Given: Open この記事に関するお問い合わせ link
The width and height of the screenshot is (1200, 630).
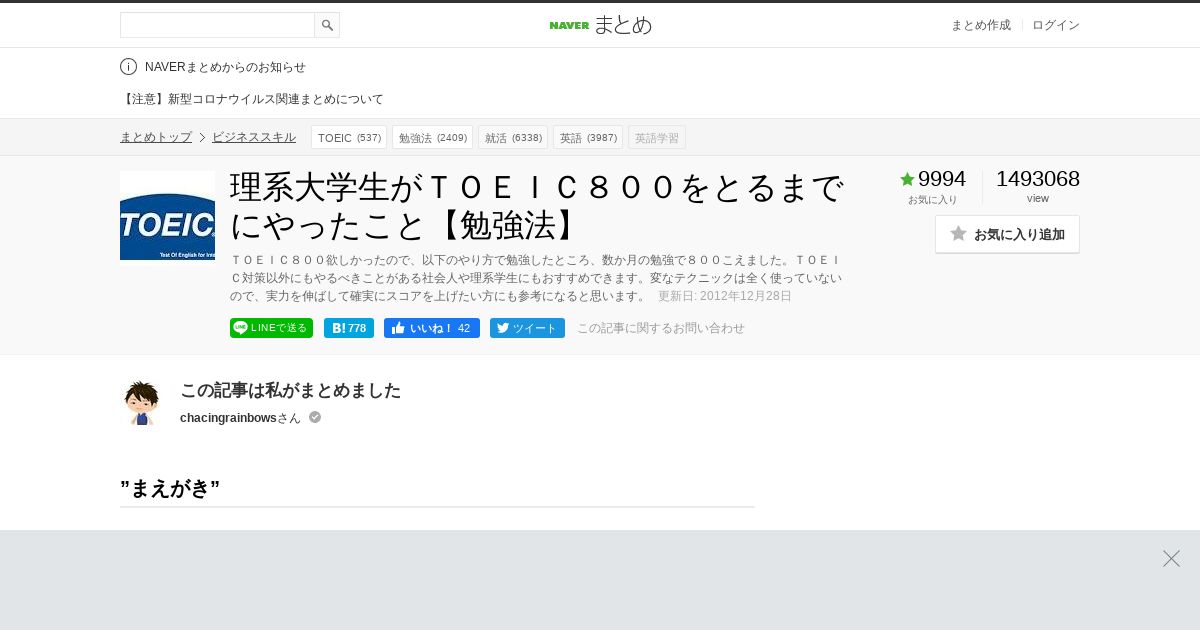Looking at the screenshot, I should 661,328.
